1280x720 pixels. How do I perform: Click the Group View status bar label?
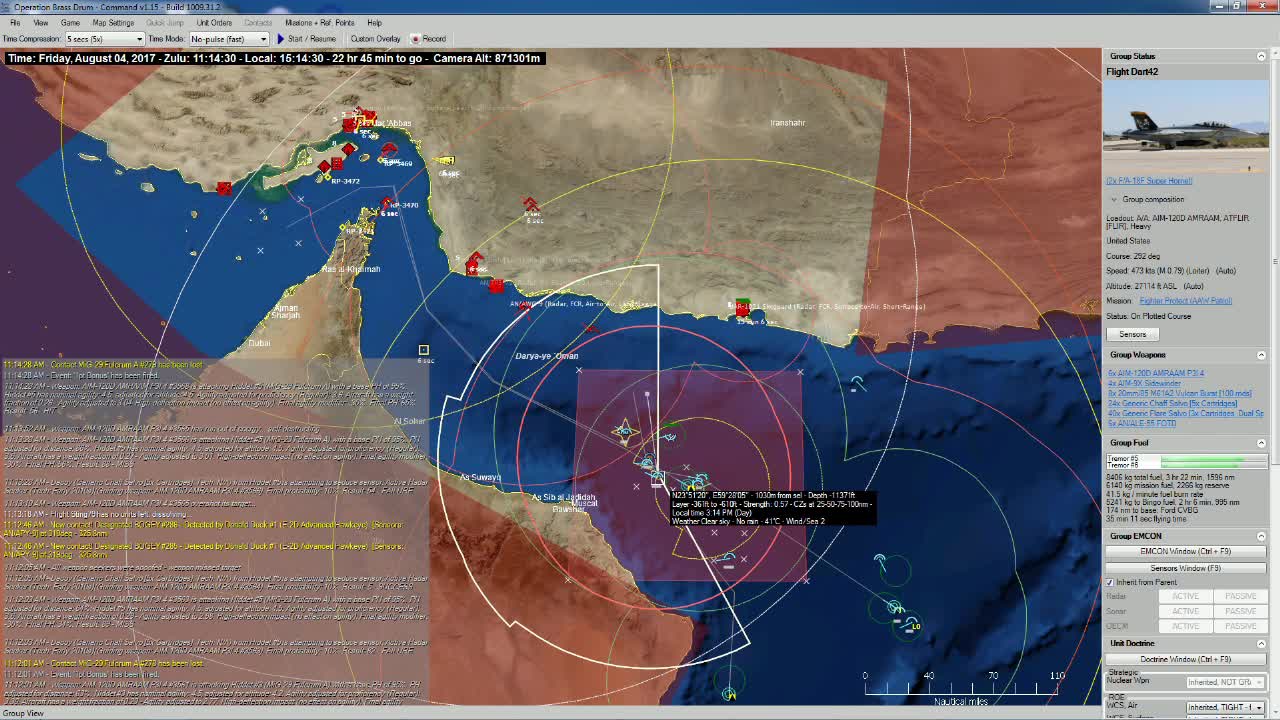pyautogui.click(x=24, y=713)
